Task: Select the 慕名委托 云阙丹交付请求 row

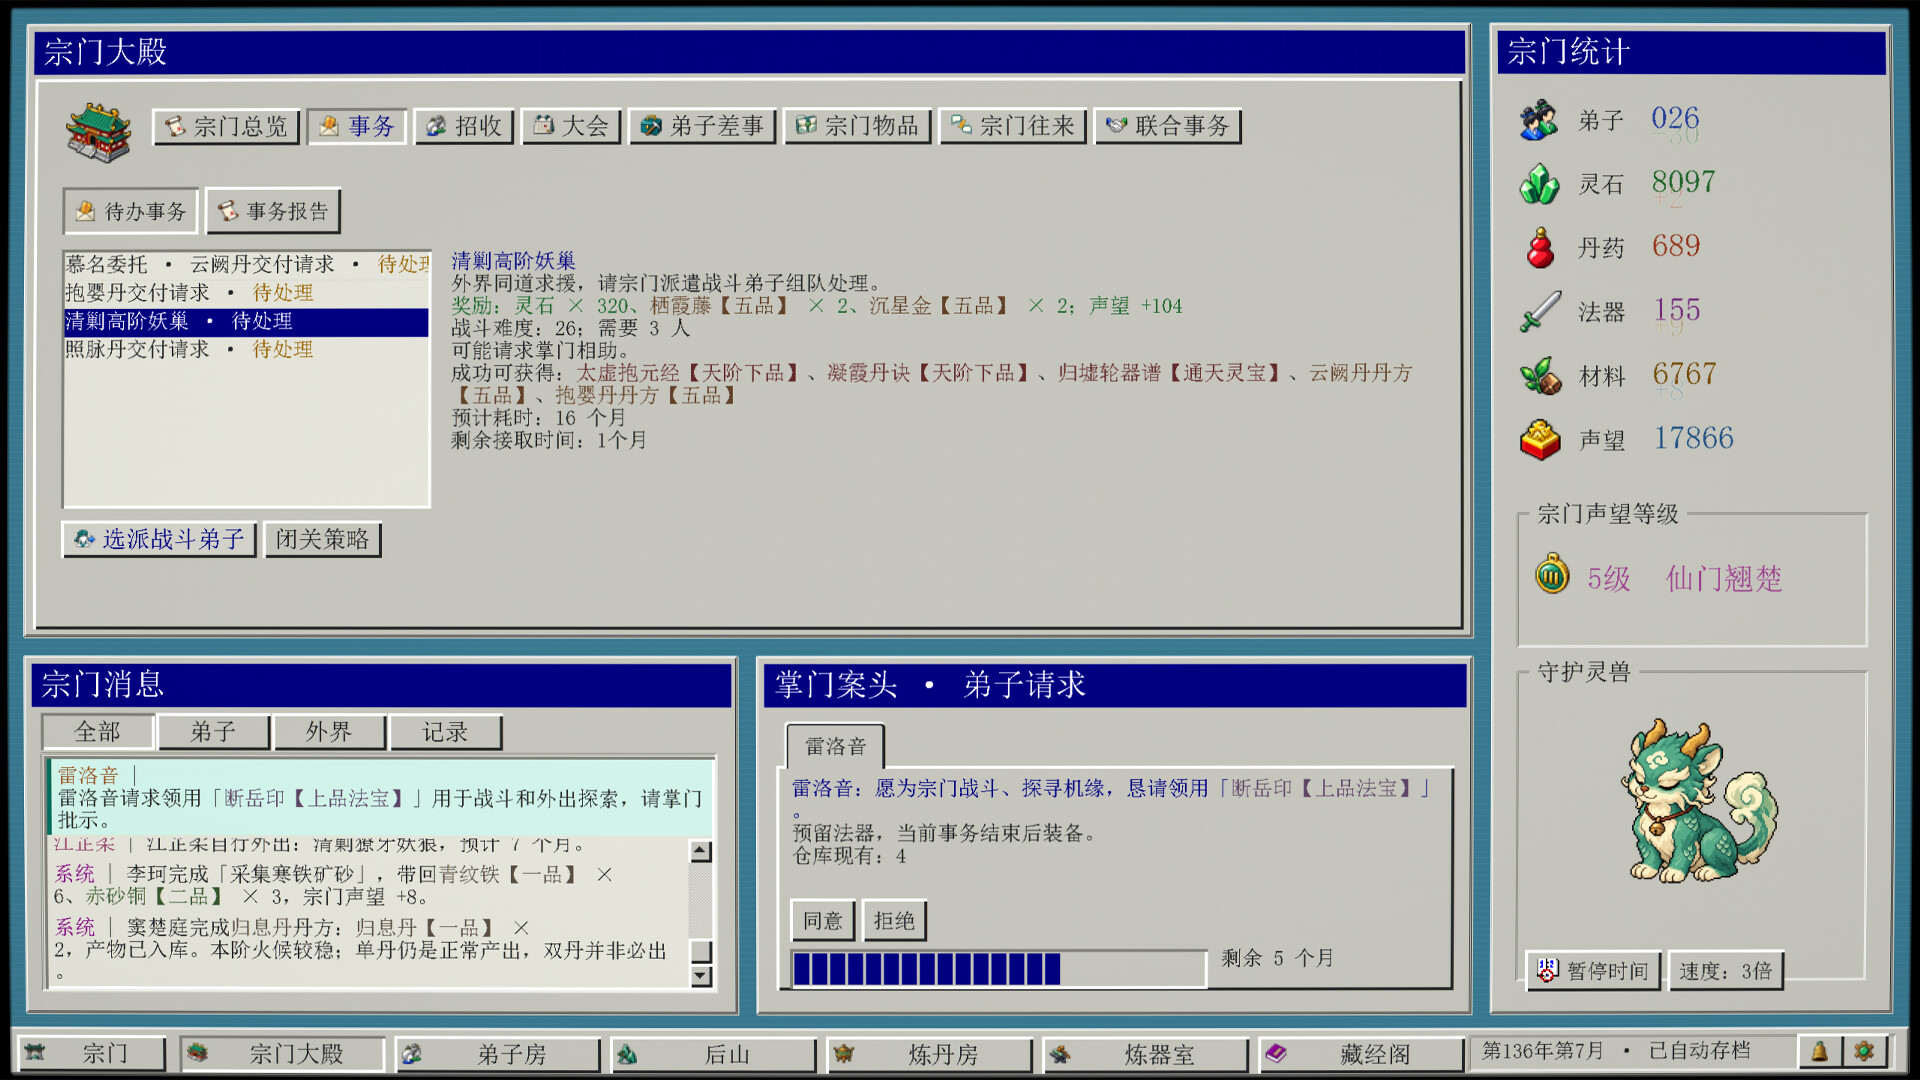Action: click(246, 264)
